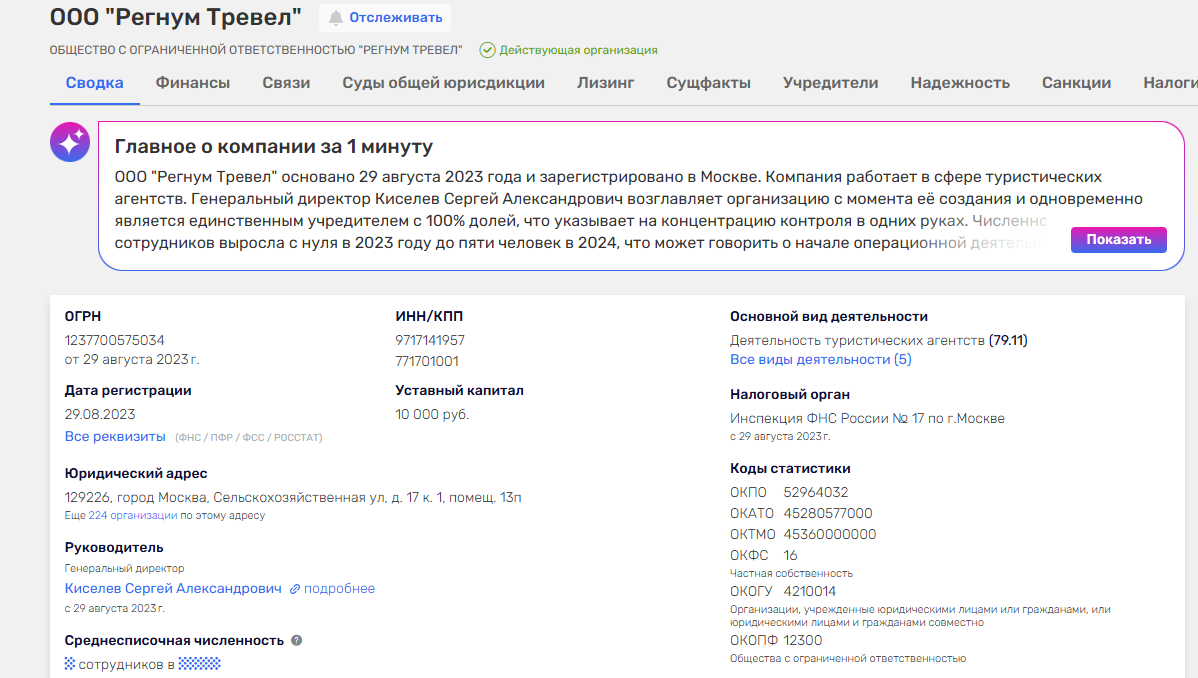
Task: Click the blurred employee count icon
Action: tap(70, 663)
